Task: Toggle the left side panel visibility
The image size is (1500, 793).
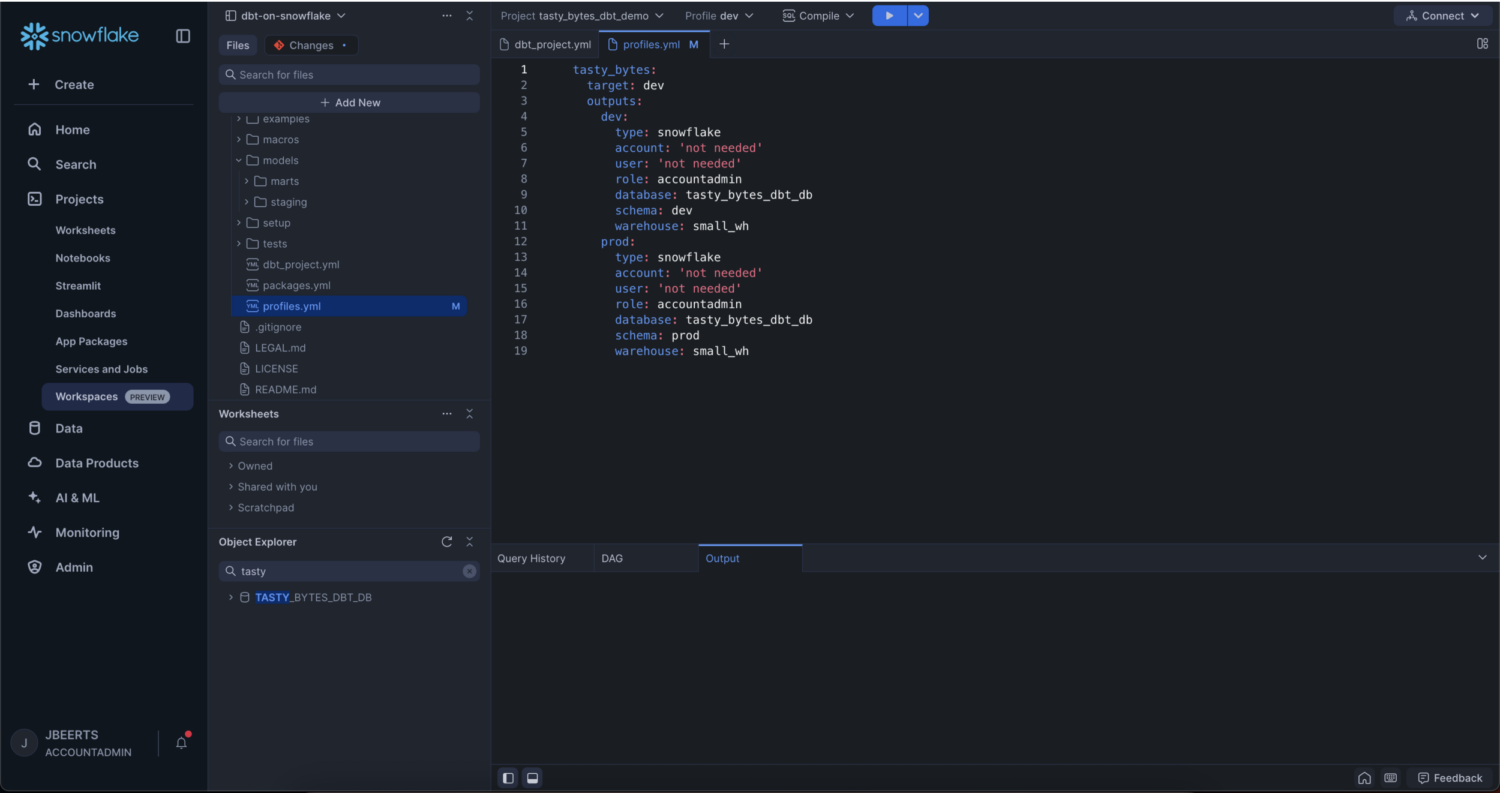Action: click(508, 778)
